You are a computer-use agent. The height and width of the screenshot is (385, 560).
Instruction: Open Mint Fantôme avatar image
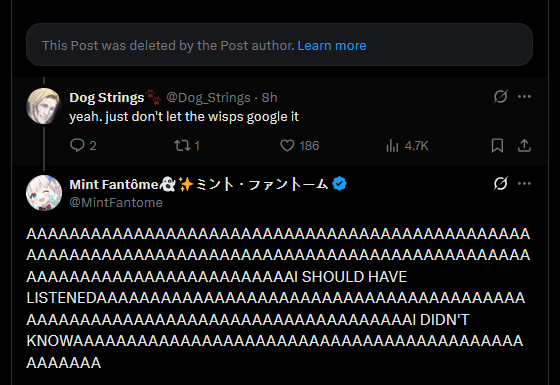coord(44,193)
